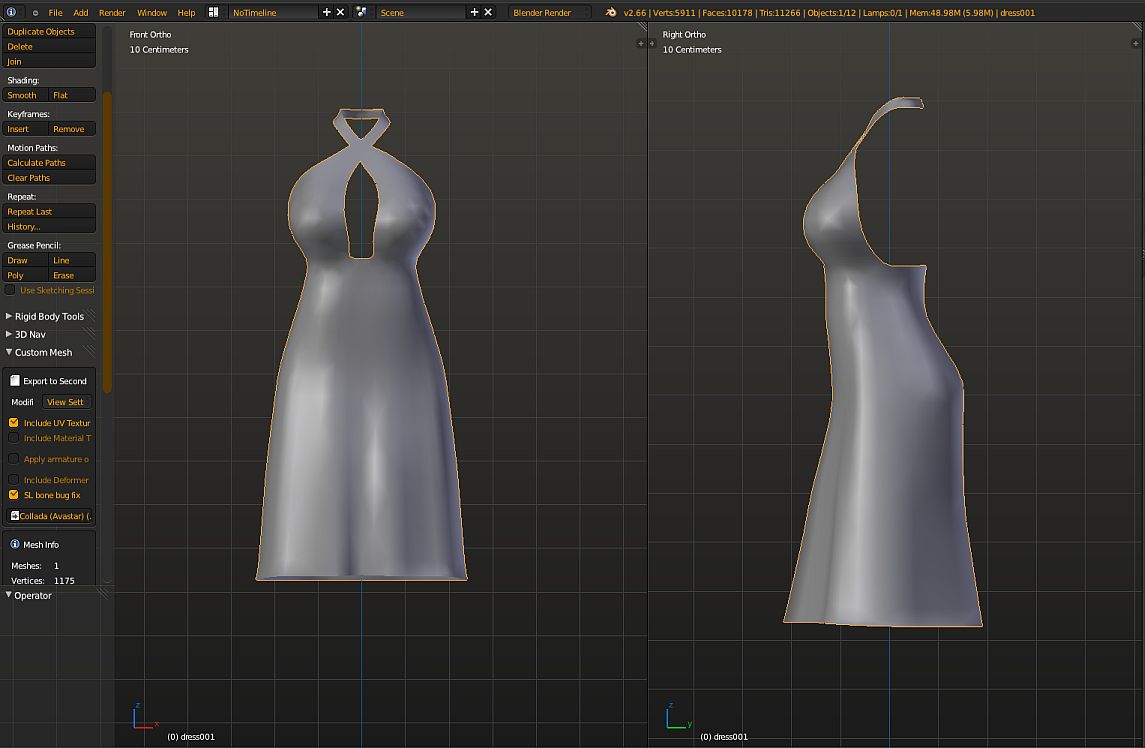Open the screen layout browser icon

[x=214, y=12]
